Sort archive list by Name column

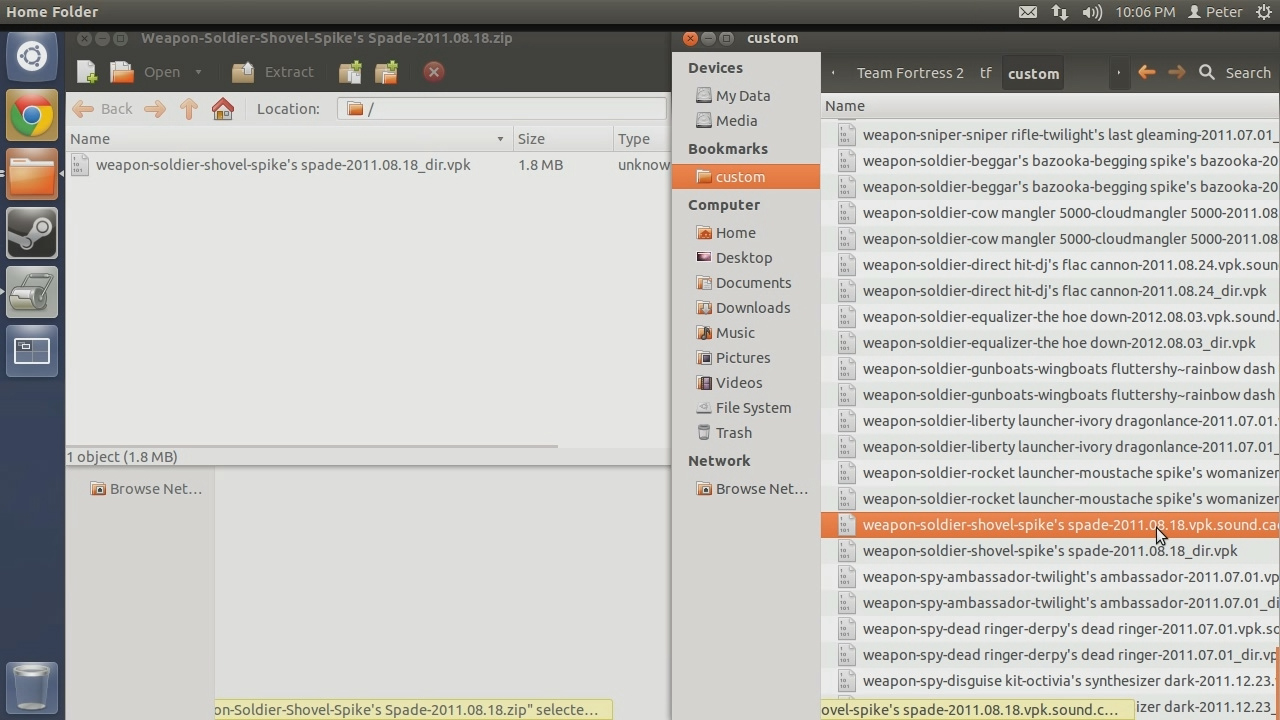pos(288,139)
